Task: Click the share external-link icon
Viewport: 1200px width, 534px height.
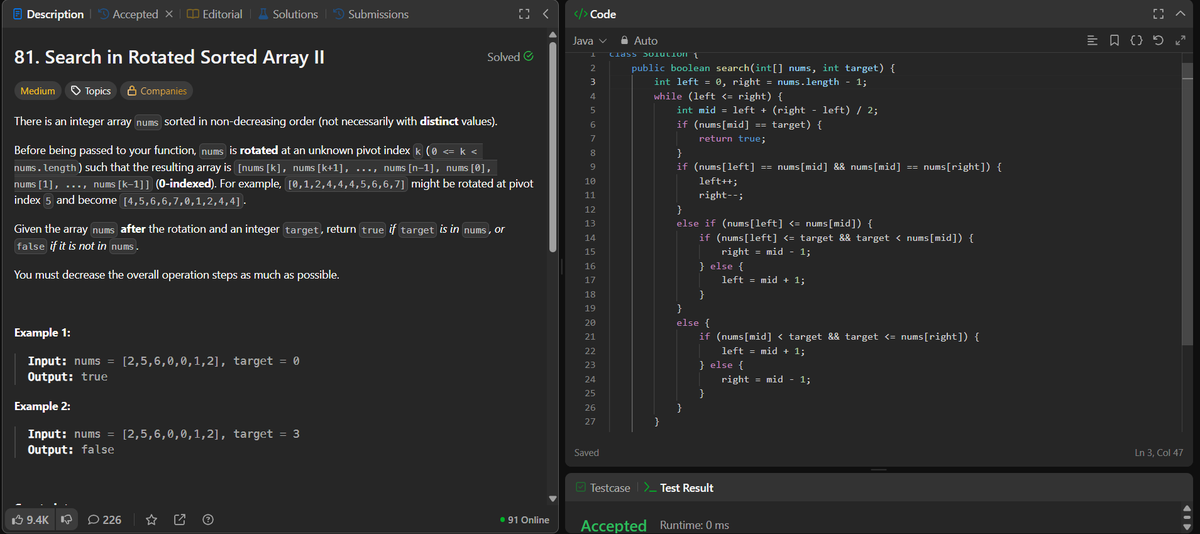Action: point(181,520)
